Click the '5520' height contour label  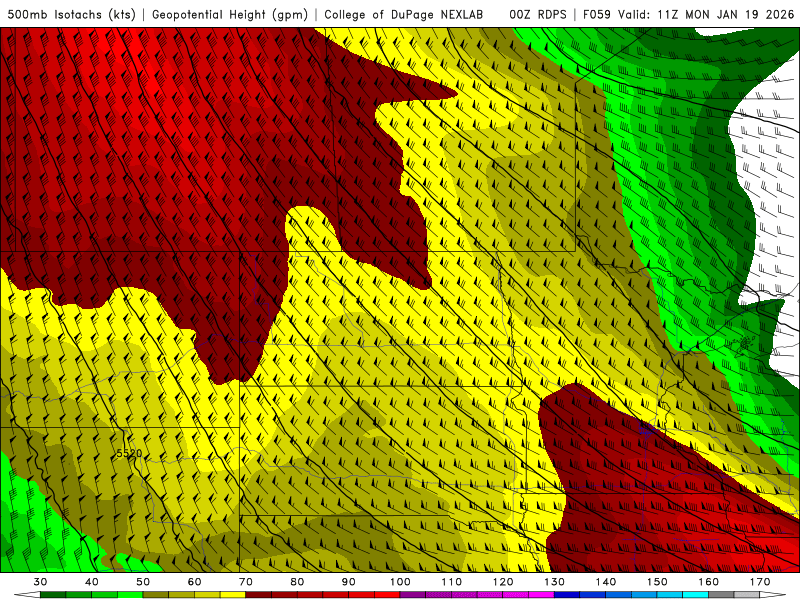click(x=129, y=453)
